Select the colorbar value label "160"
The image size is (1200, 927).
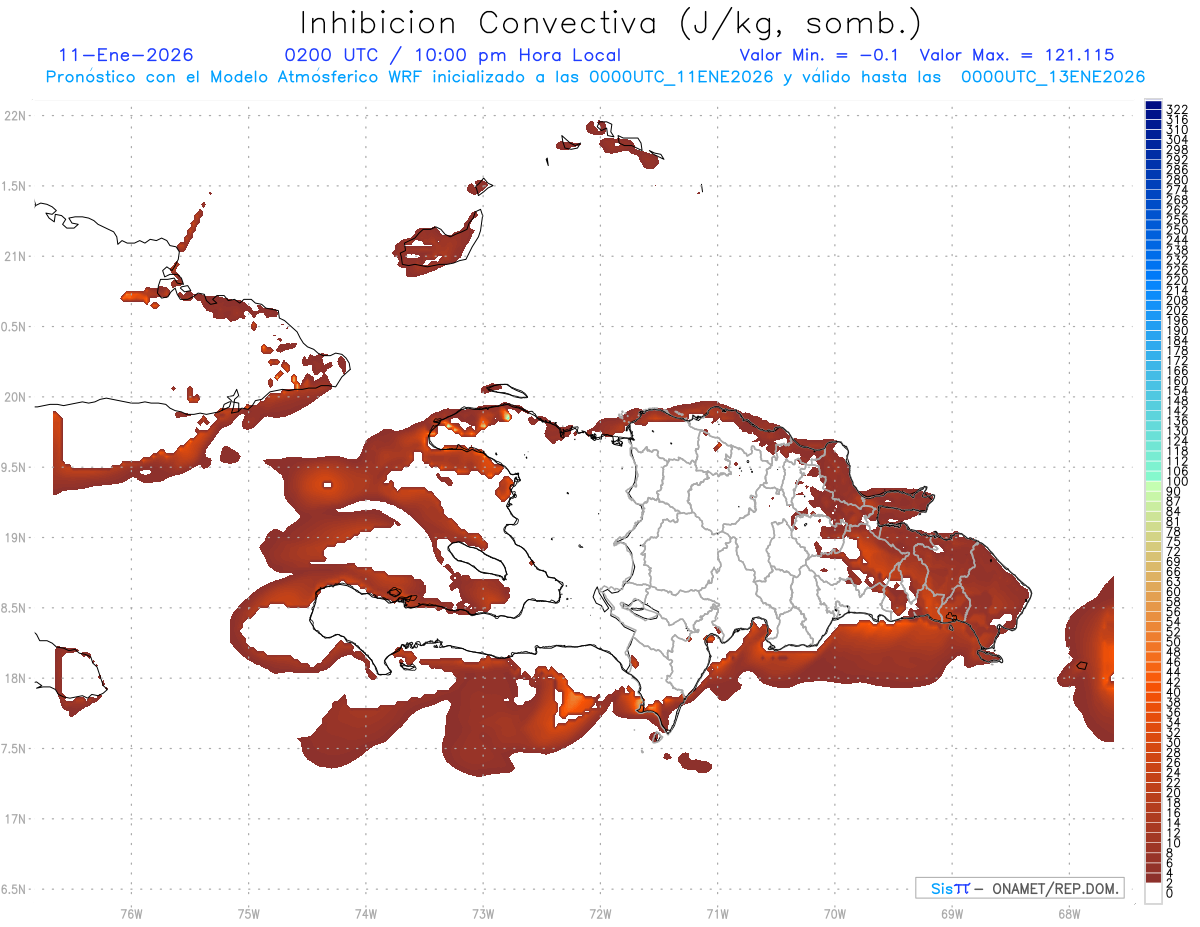tap(1177, 381)
